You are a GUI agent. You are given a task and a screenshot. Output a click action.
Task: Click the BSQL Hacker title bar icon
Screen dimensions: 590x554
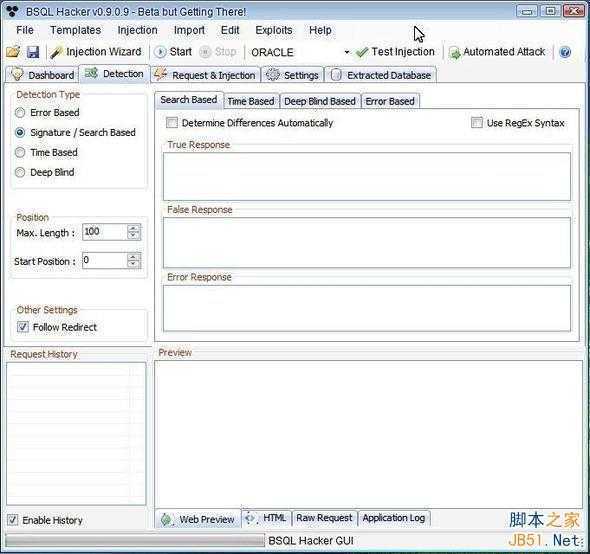pyautogui.click(x=12, y=11)
